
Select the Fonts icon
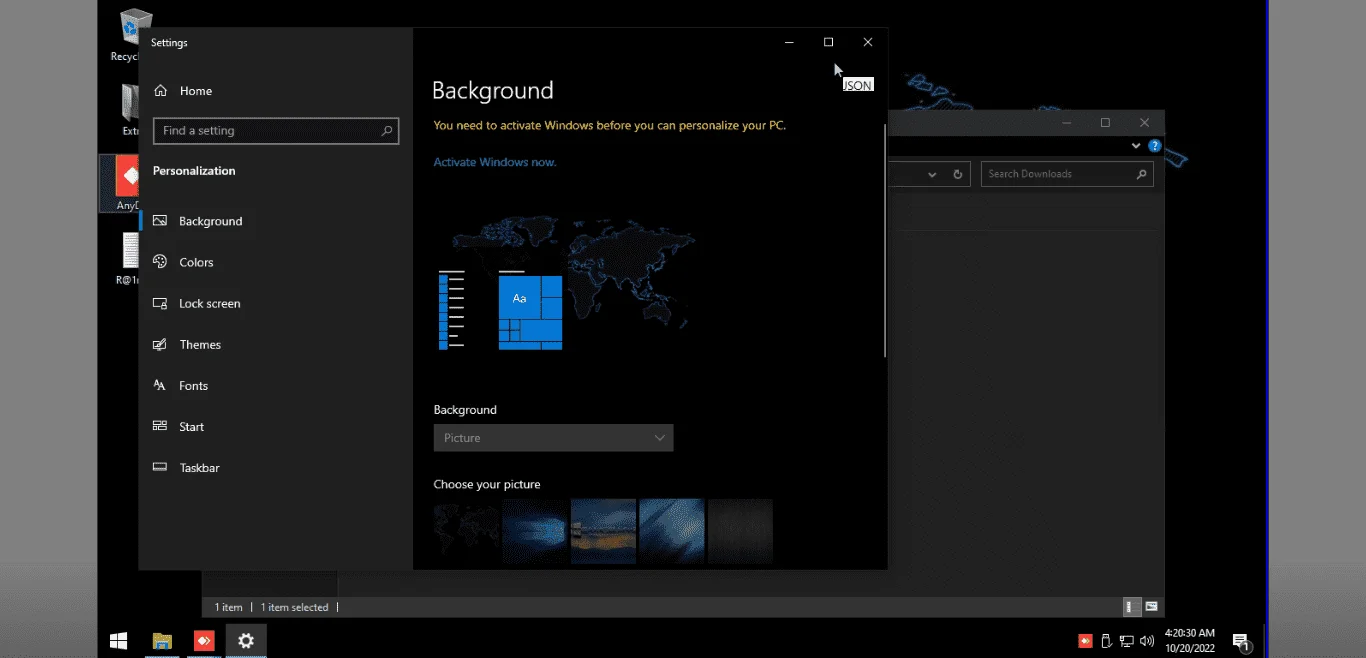(160, 385)
